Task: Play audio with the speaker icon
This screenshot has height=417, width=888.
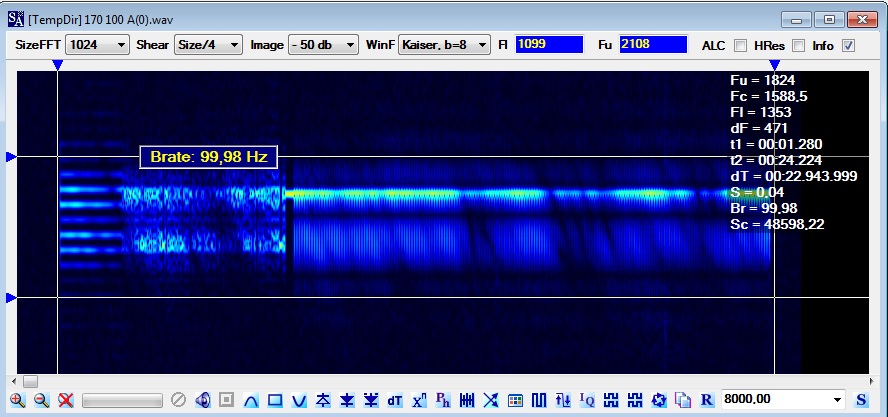Action: [202, 400]
